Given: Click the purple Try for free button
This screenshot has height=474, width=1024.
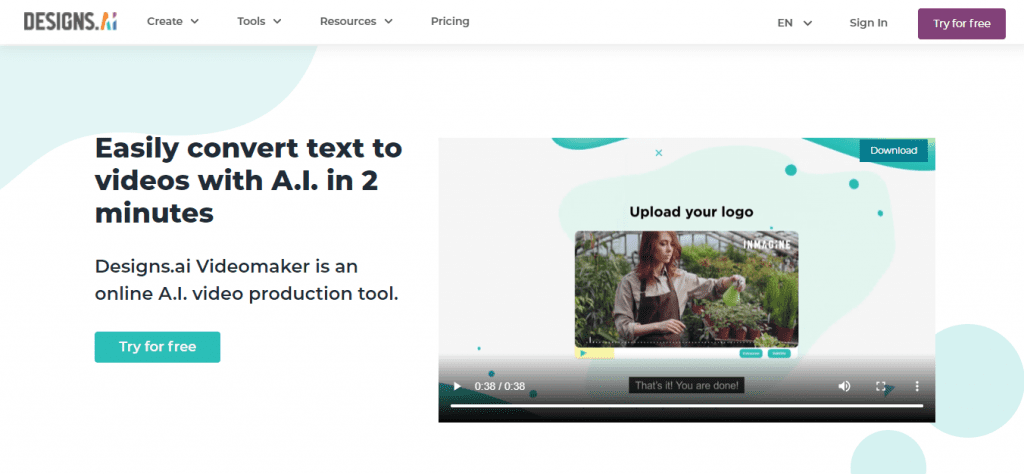Looking at the screenshot, I should pyautogui.click(x=961, y=24).
